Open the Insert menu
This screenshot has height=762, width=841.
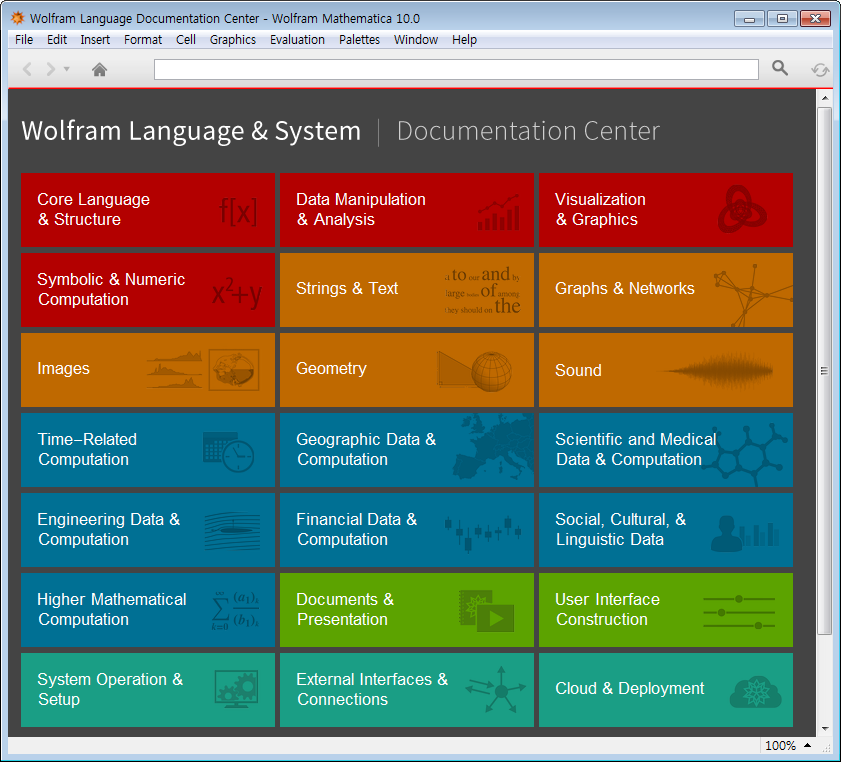coord(95,40)
